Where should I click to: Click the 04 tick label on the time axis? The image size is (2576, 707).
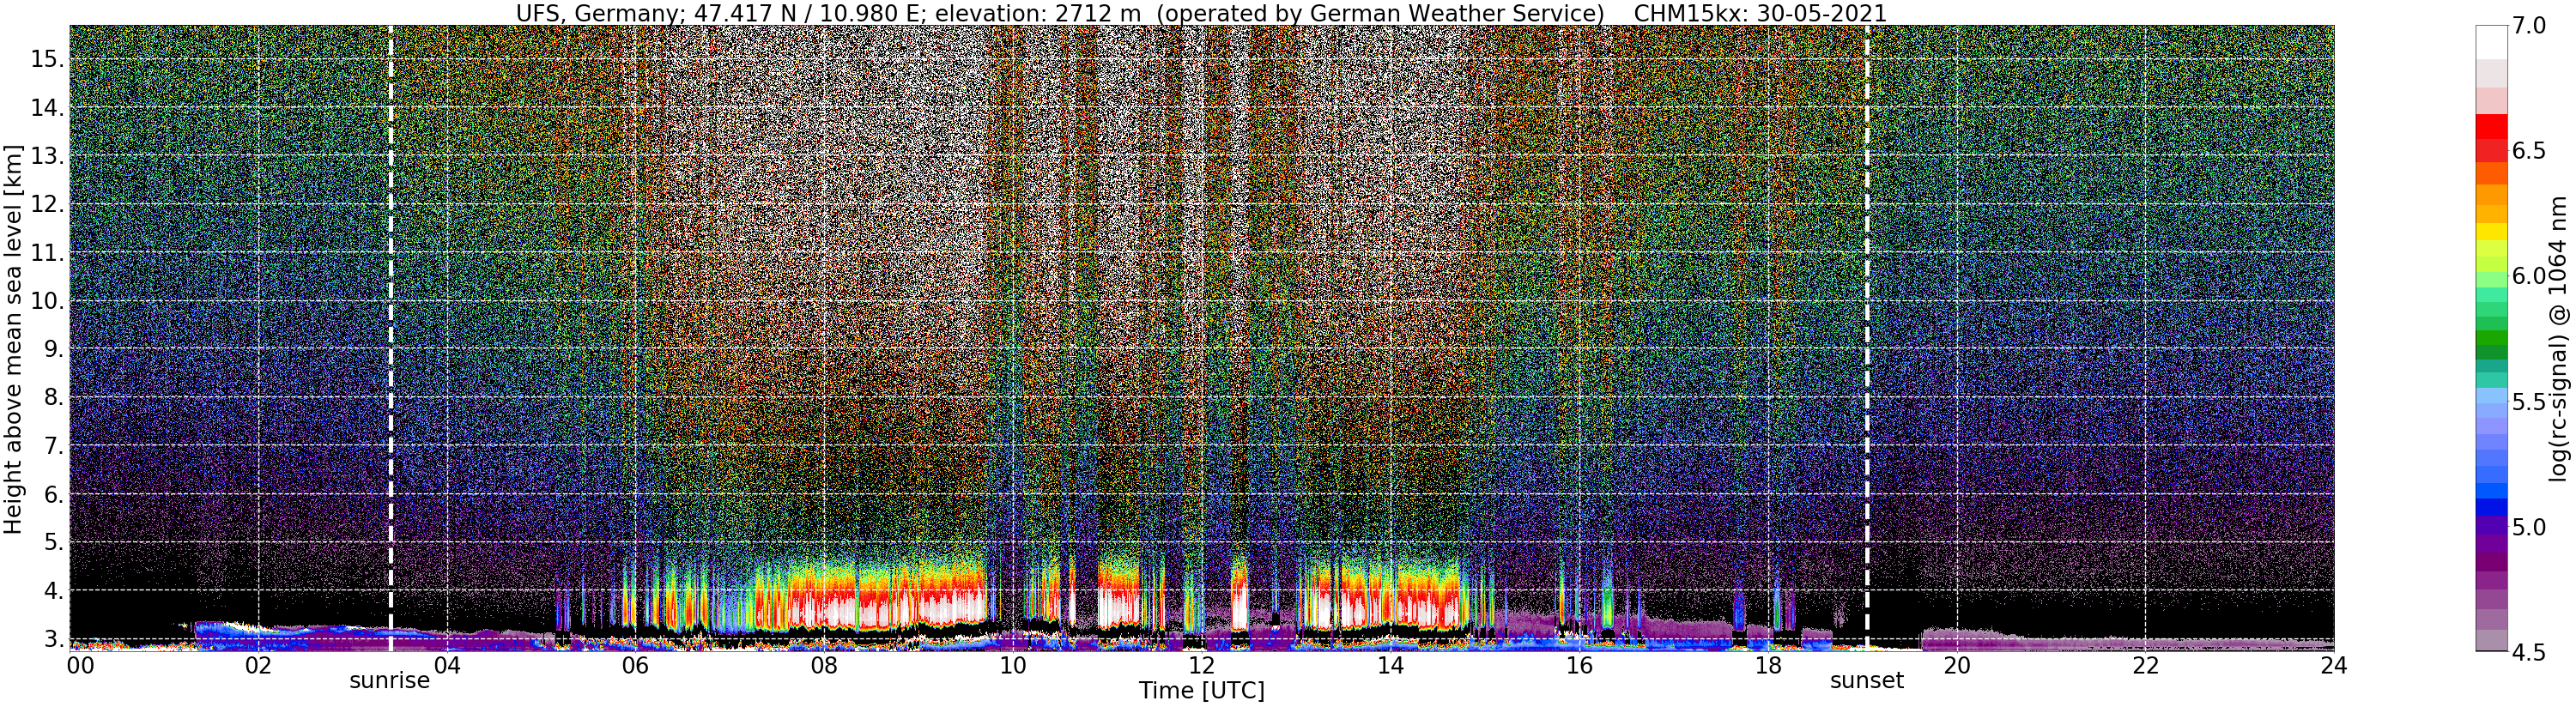(446, 665)
